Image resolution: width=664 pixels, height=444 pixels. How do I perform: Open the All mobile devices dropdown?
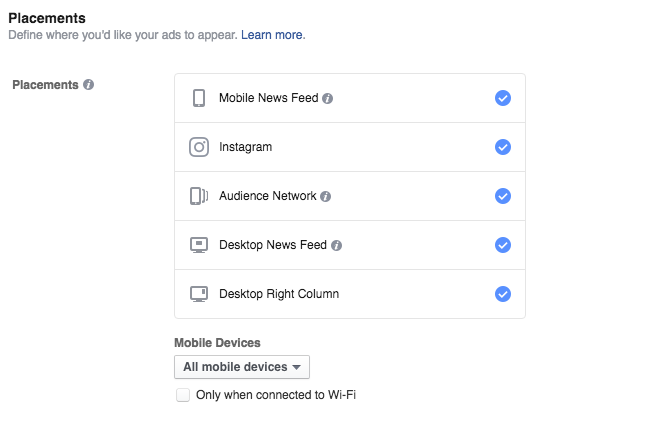point(242,367)
